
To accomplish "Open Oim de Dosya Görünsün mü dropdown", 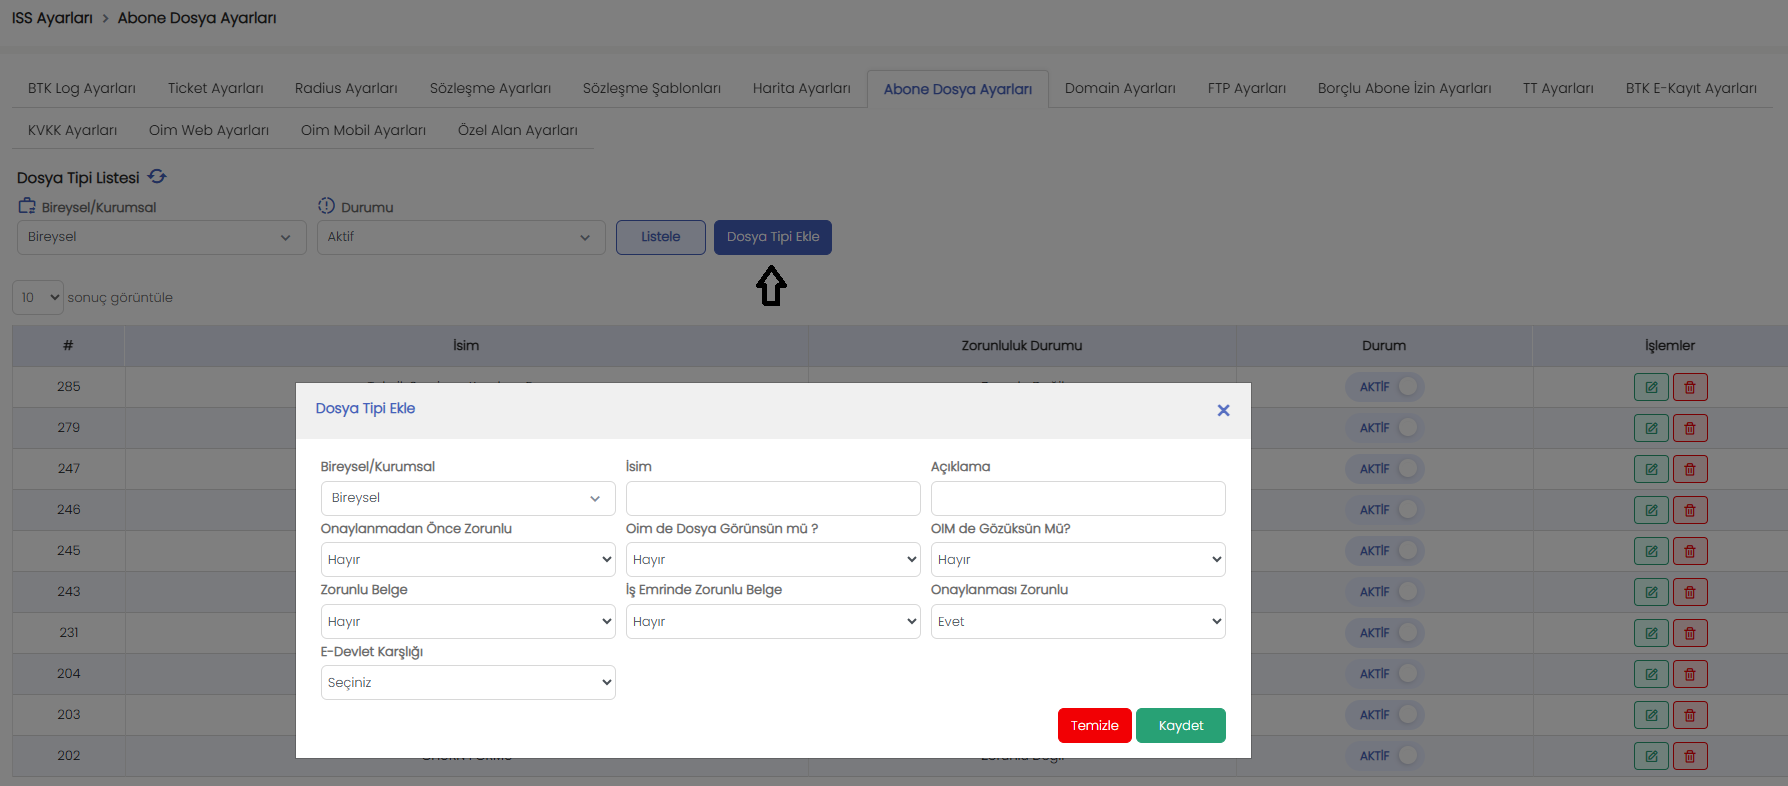I will pos(773,560).
